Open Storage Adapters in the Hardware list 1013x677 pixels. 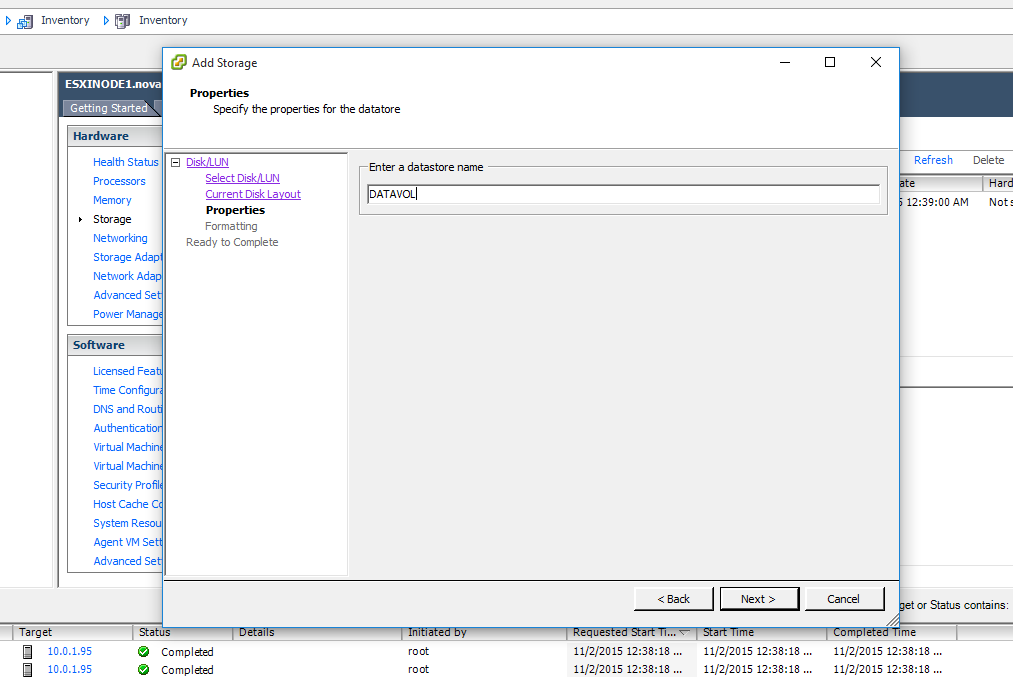[x=127, y=257]
